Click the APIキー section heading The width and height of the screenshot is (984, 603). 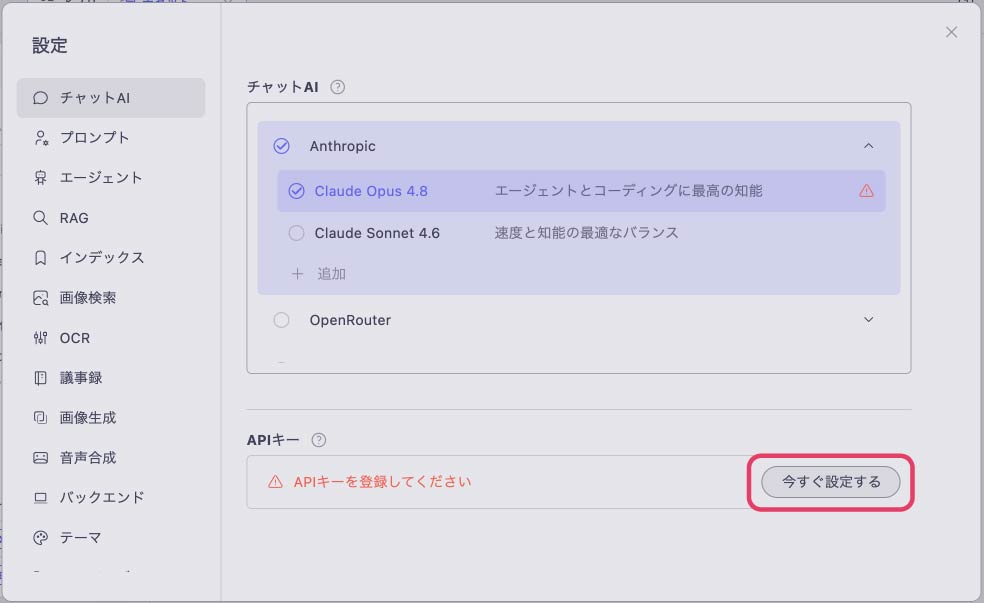pyautogui.click(x=273, y=440)
